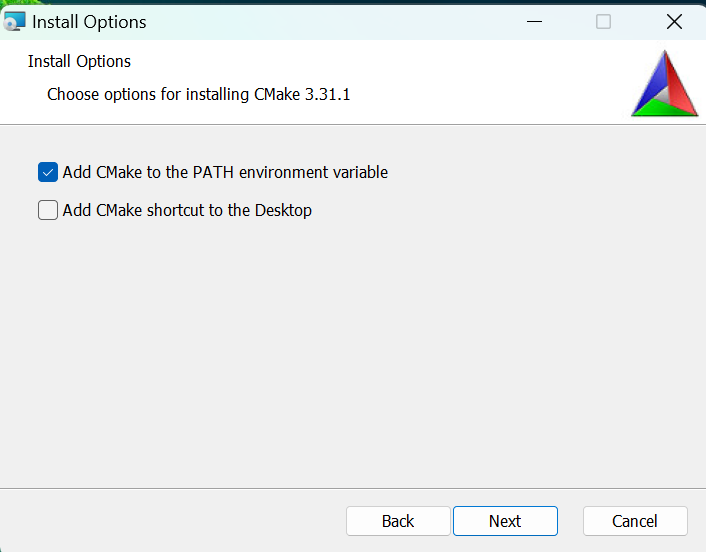Go back with the Back button
This screenshot has height=552, width=706.
398,521
